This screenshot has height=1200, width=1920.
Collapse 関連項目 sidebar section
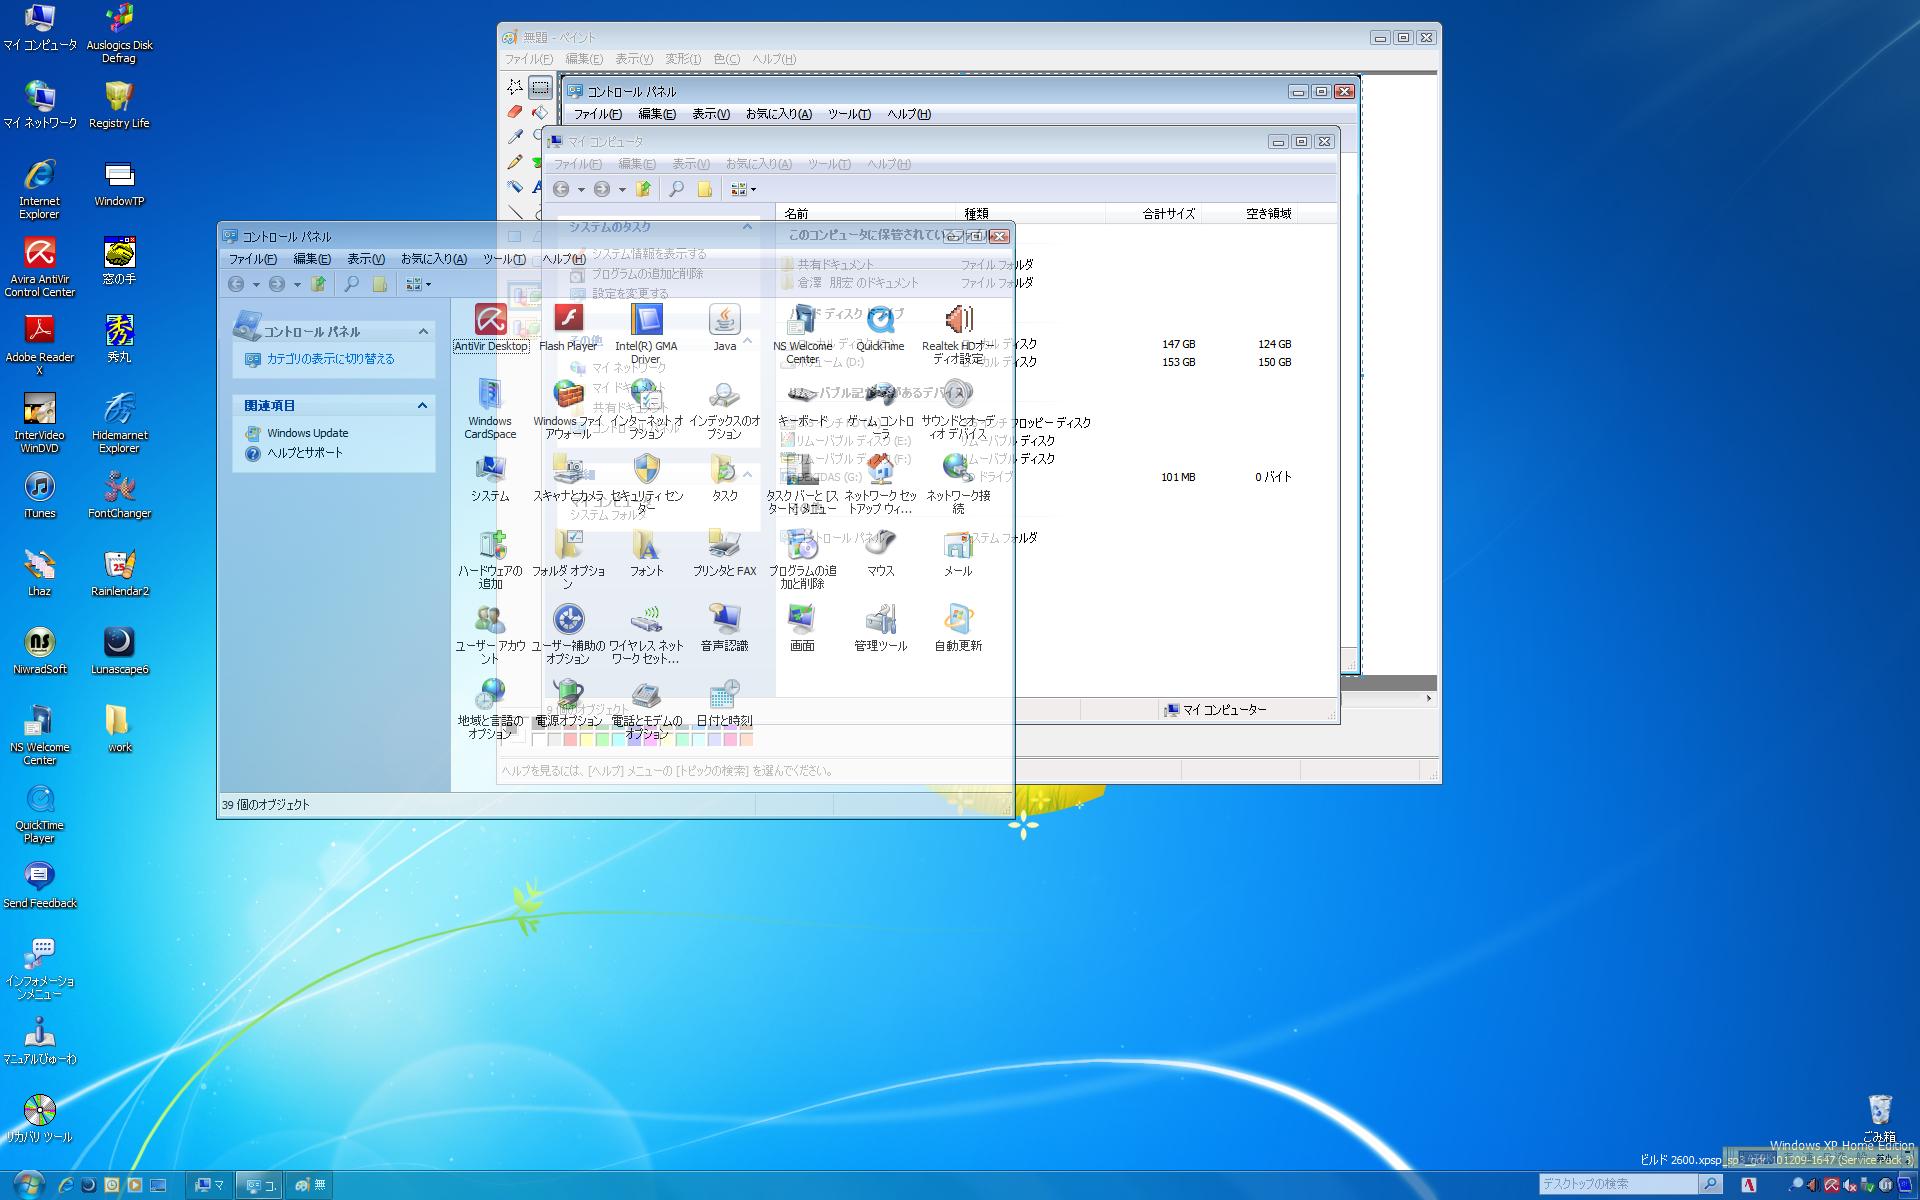(423, 405)
